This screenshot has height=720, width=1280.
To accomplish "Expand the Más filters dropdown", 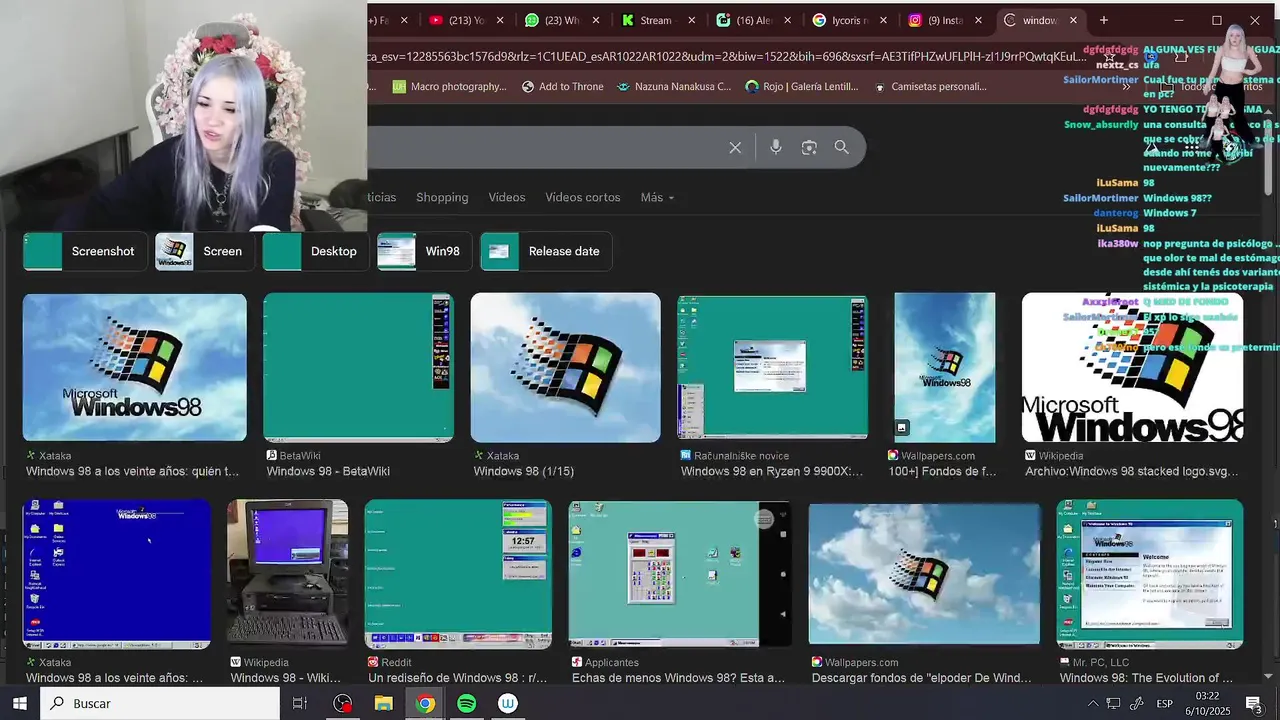I will (x=657, y=198).
